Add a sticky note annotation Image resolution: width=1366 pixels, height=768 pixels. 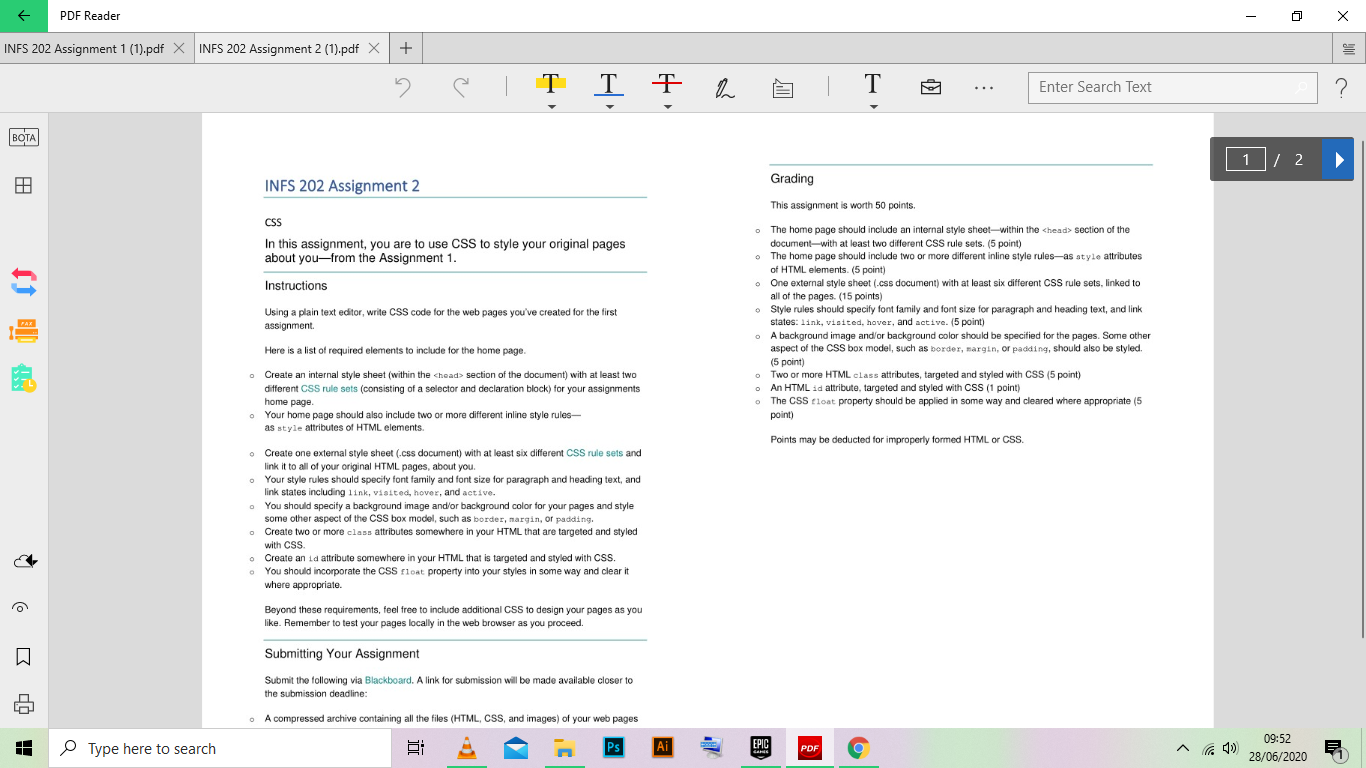[x=783, y=88]
